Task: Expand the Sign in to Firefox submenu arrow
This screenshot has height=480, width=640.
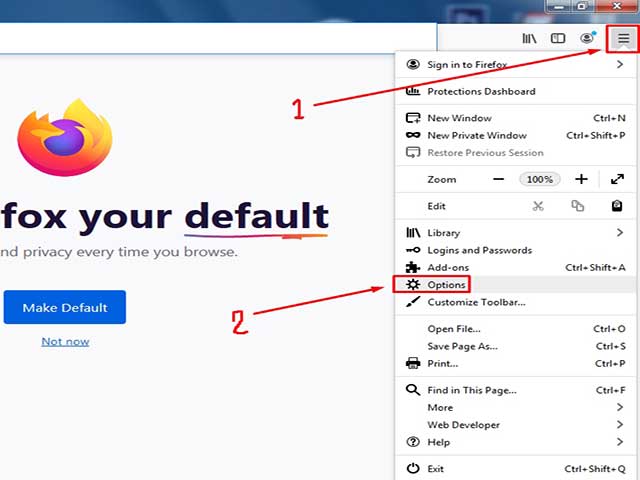Action: (620, 64)
